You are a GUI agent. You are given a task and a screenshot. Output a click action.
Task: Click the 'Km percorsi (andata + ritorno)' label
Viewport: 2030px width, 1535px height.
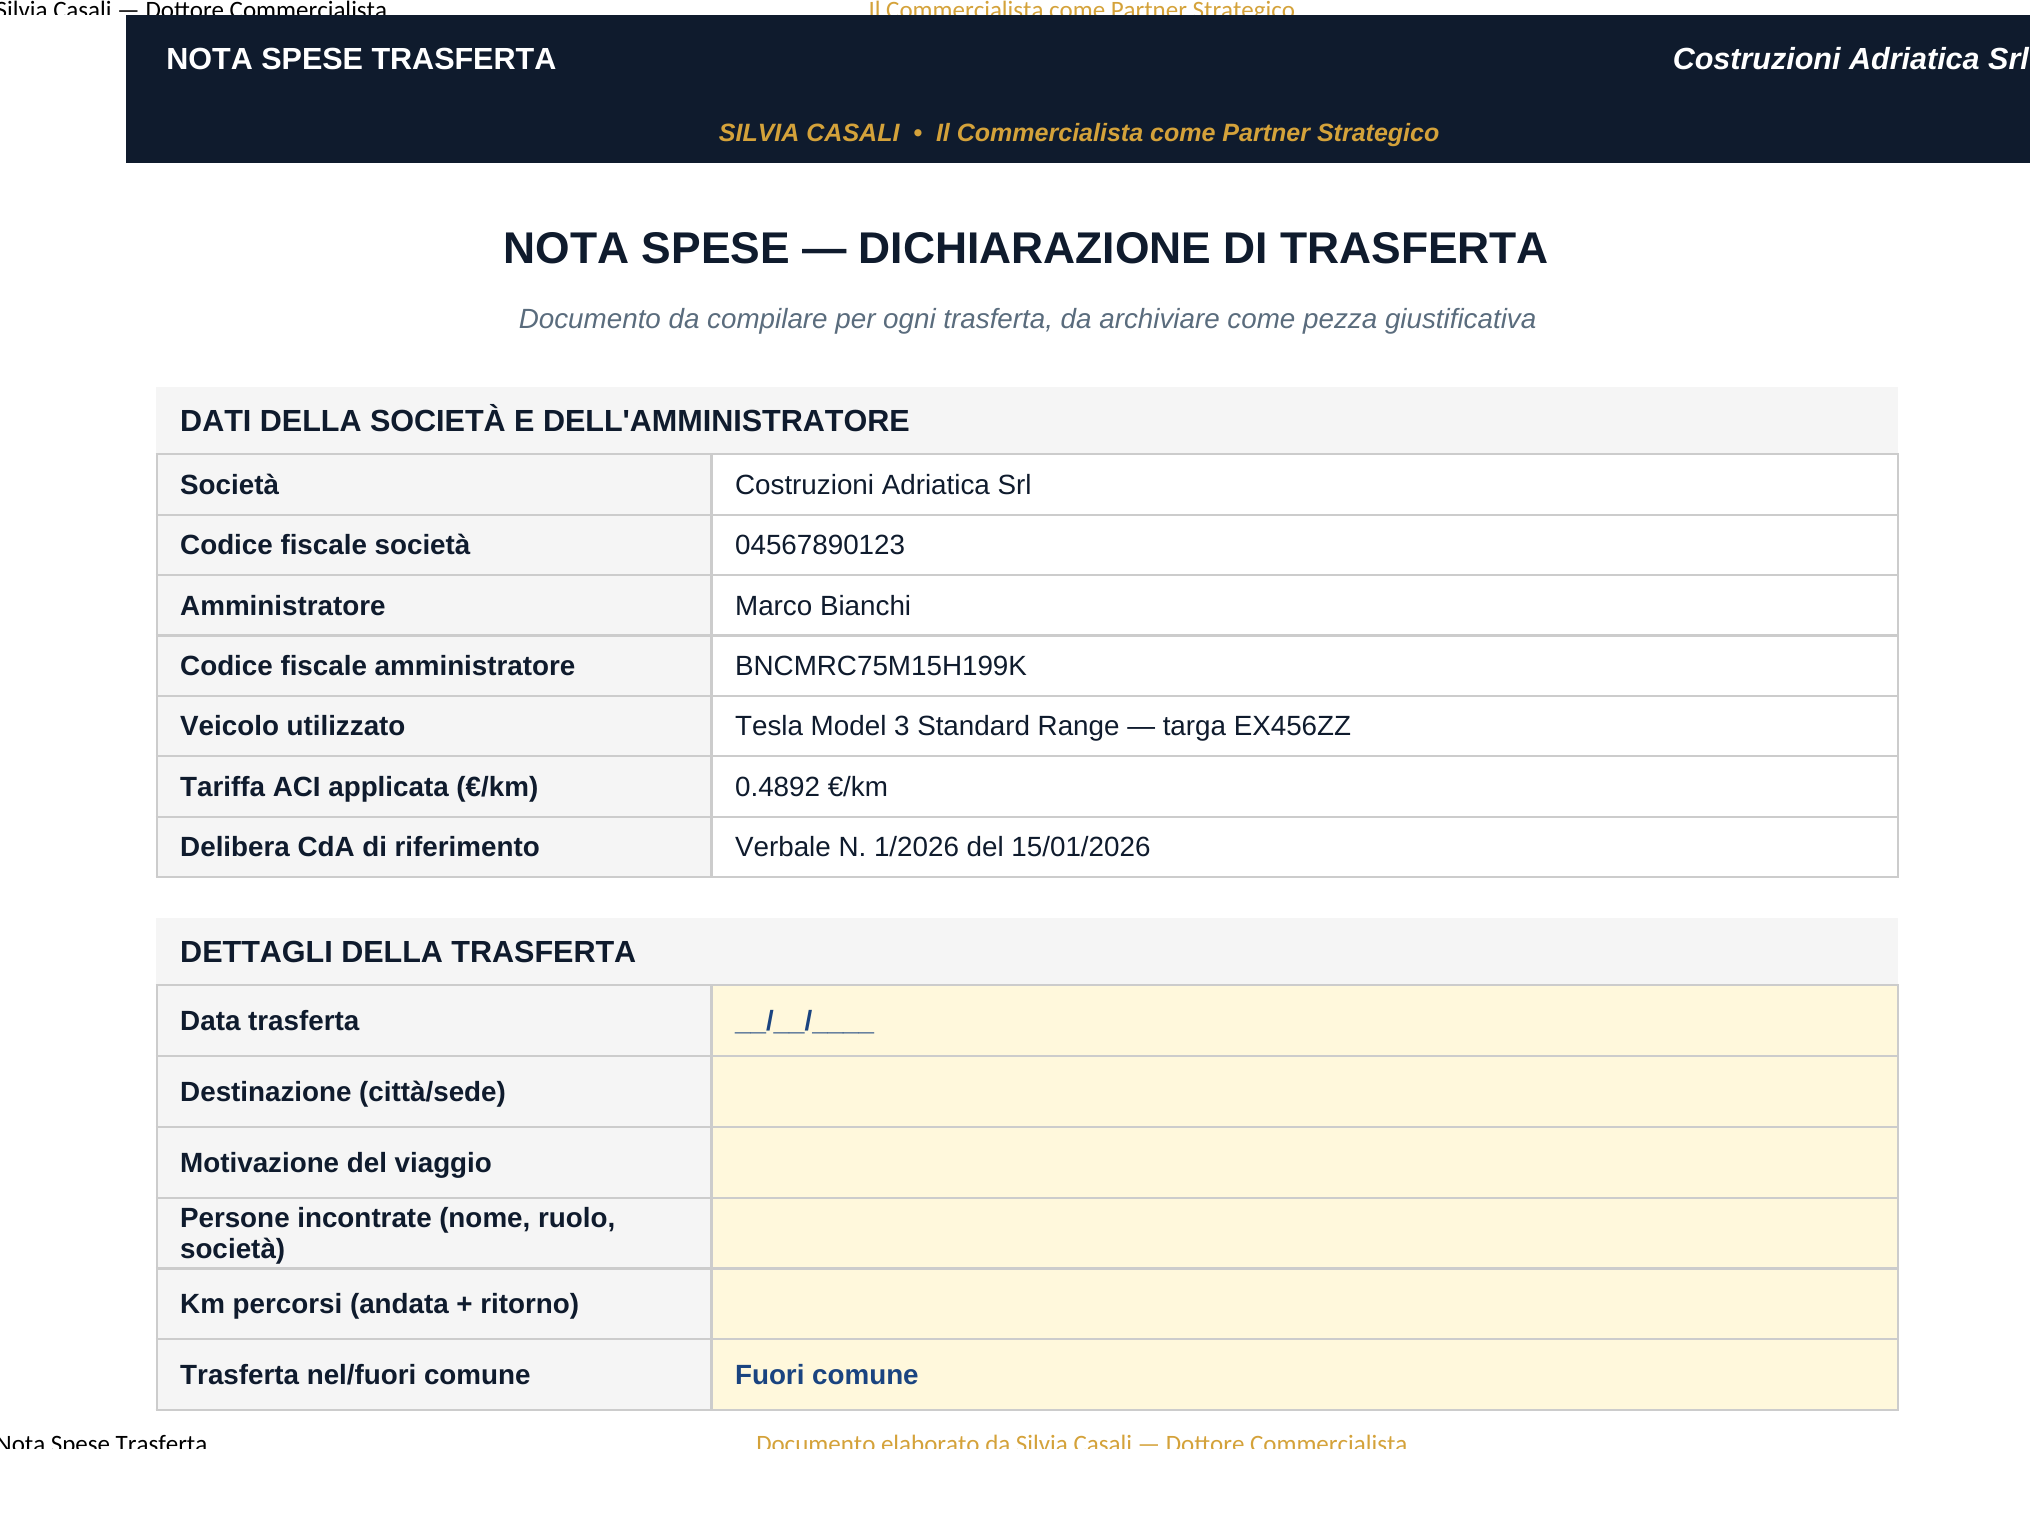379,1304
